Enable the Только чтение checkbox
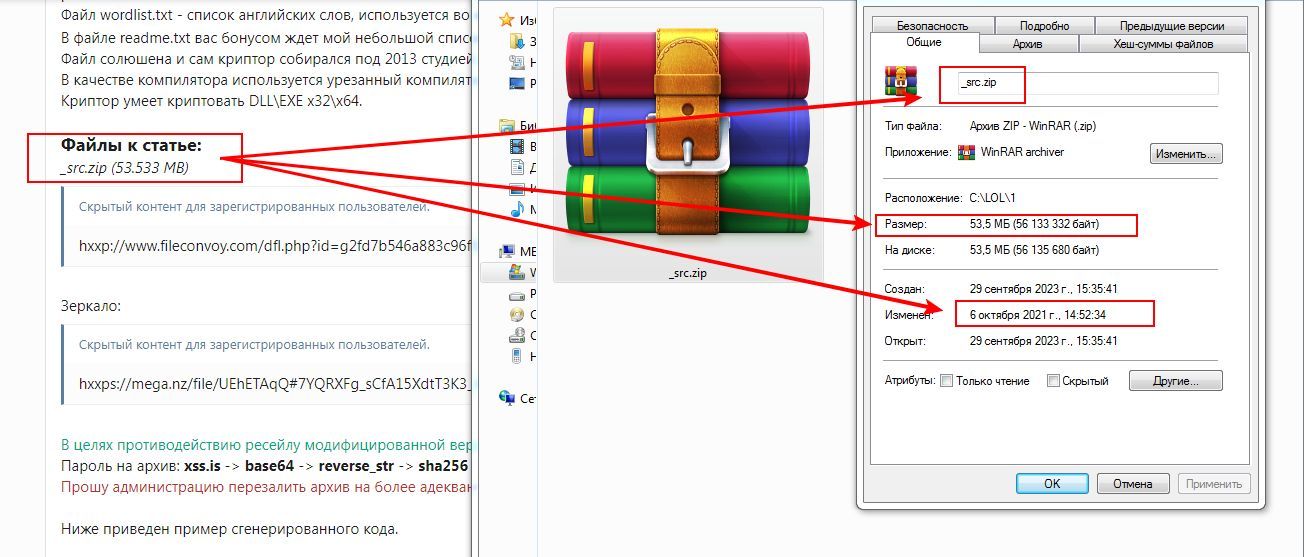Image resolution: width=1304 pixels, height=557 pixels. [946, 381]
